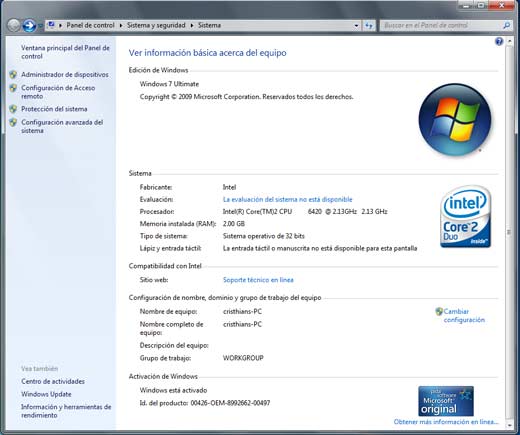Click the Windows 7 logo orb

[455, 119]
